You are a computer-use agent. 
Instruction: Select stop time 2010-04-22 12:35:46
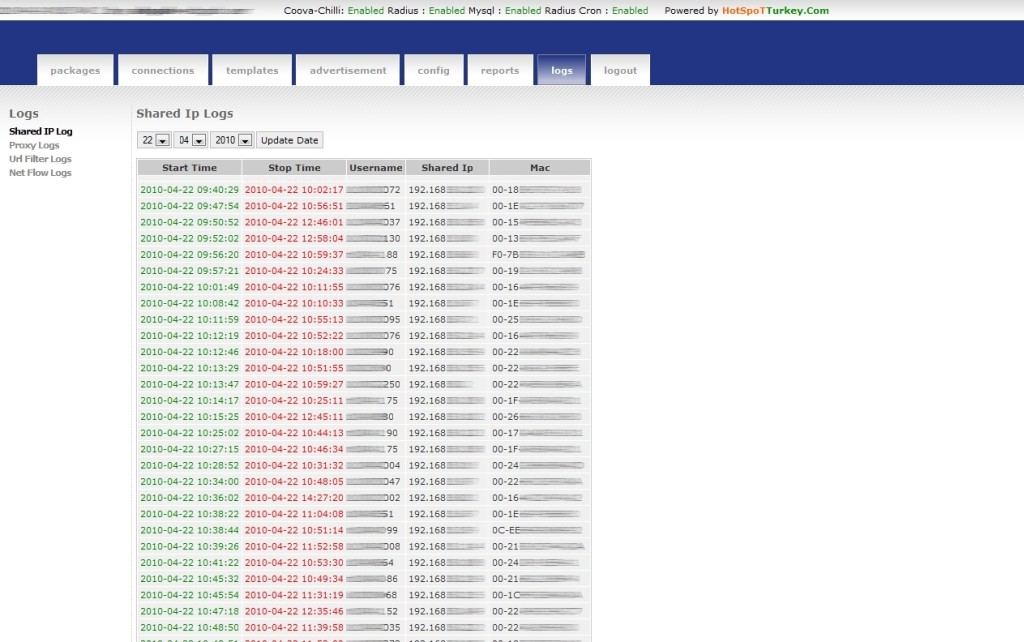pos(294,611)
